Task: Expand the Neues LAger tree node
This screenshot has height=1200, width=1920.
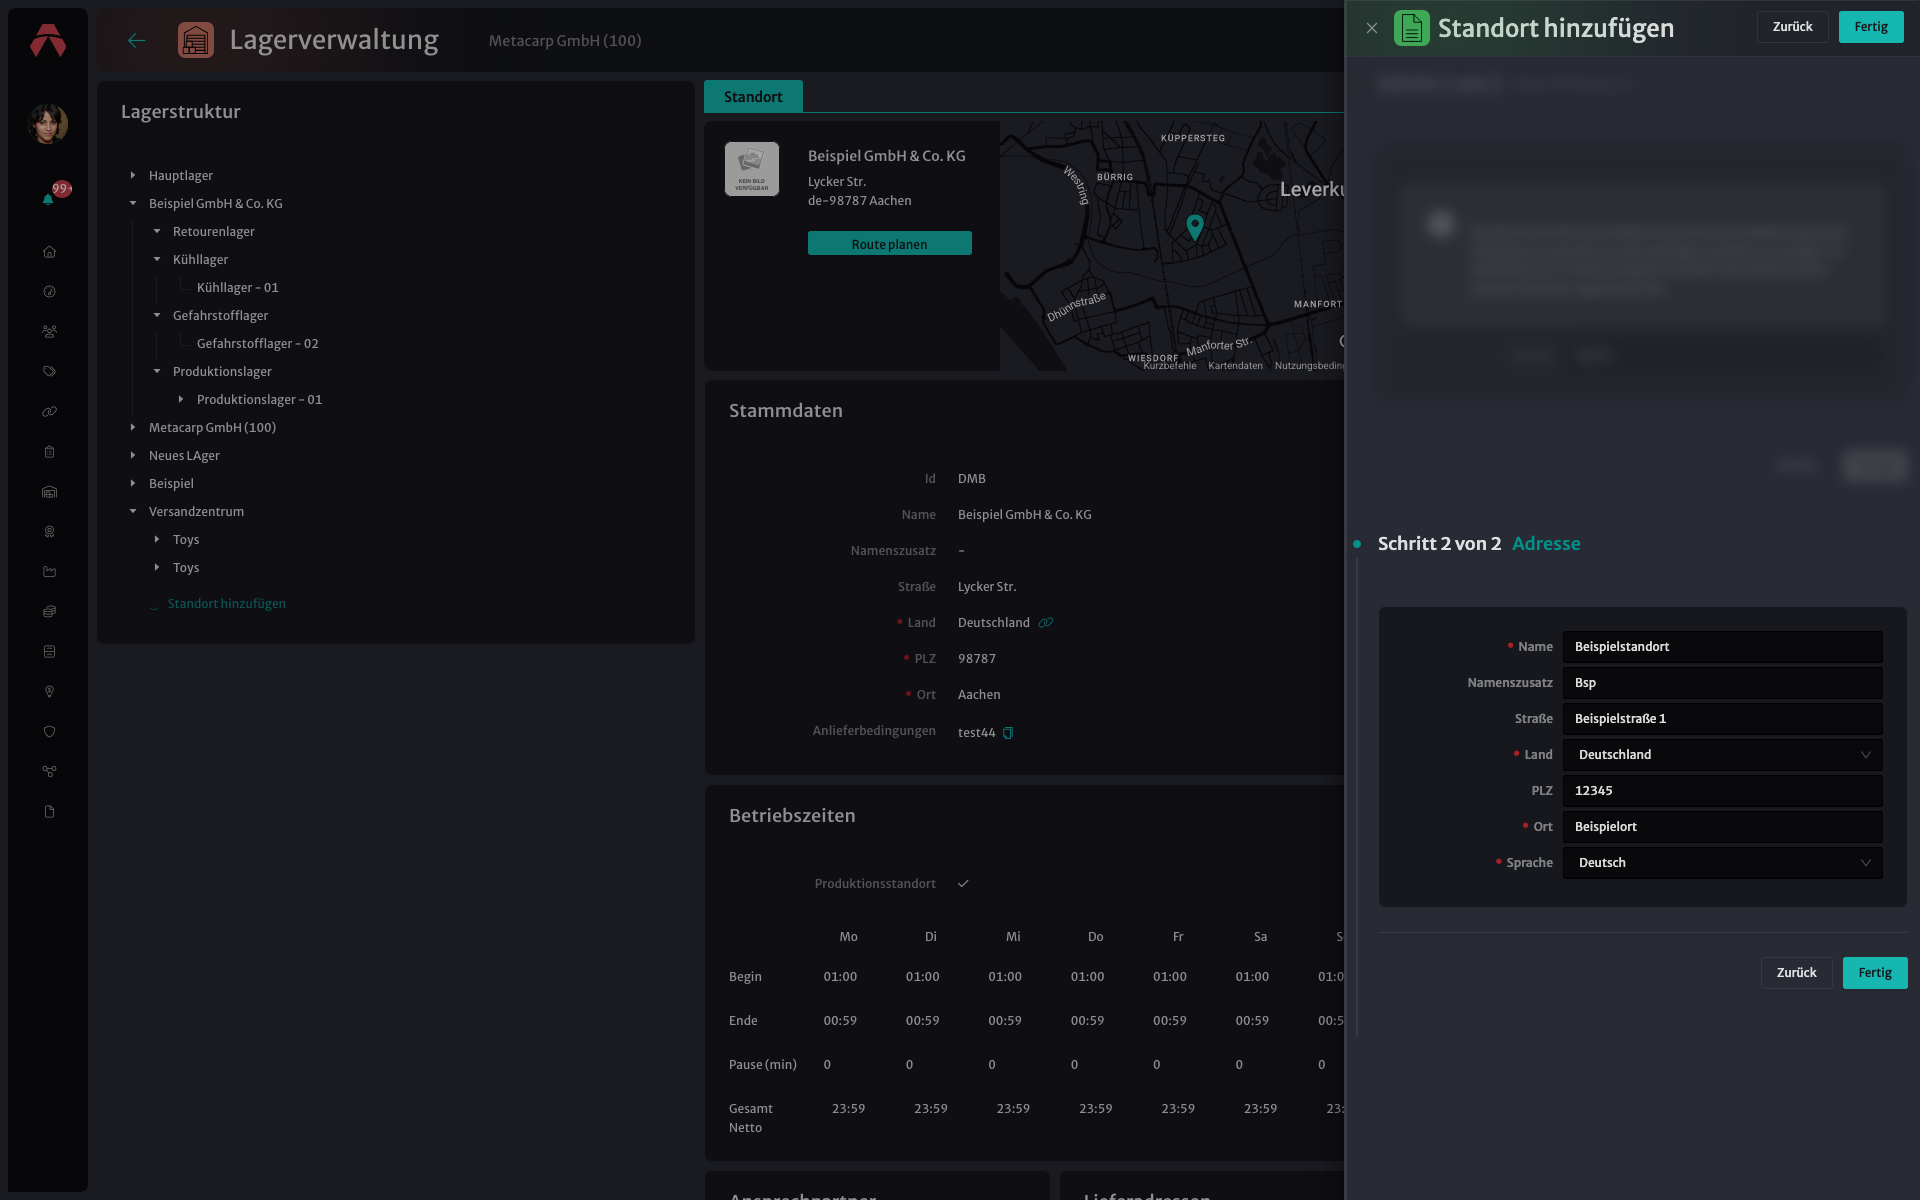Action: point(133,456)
